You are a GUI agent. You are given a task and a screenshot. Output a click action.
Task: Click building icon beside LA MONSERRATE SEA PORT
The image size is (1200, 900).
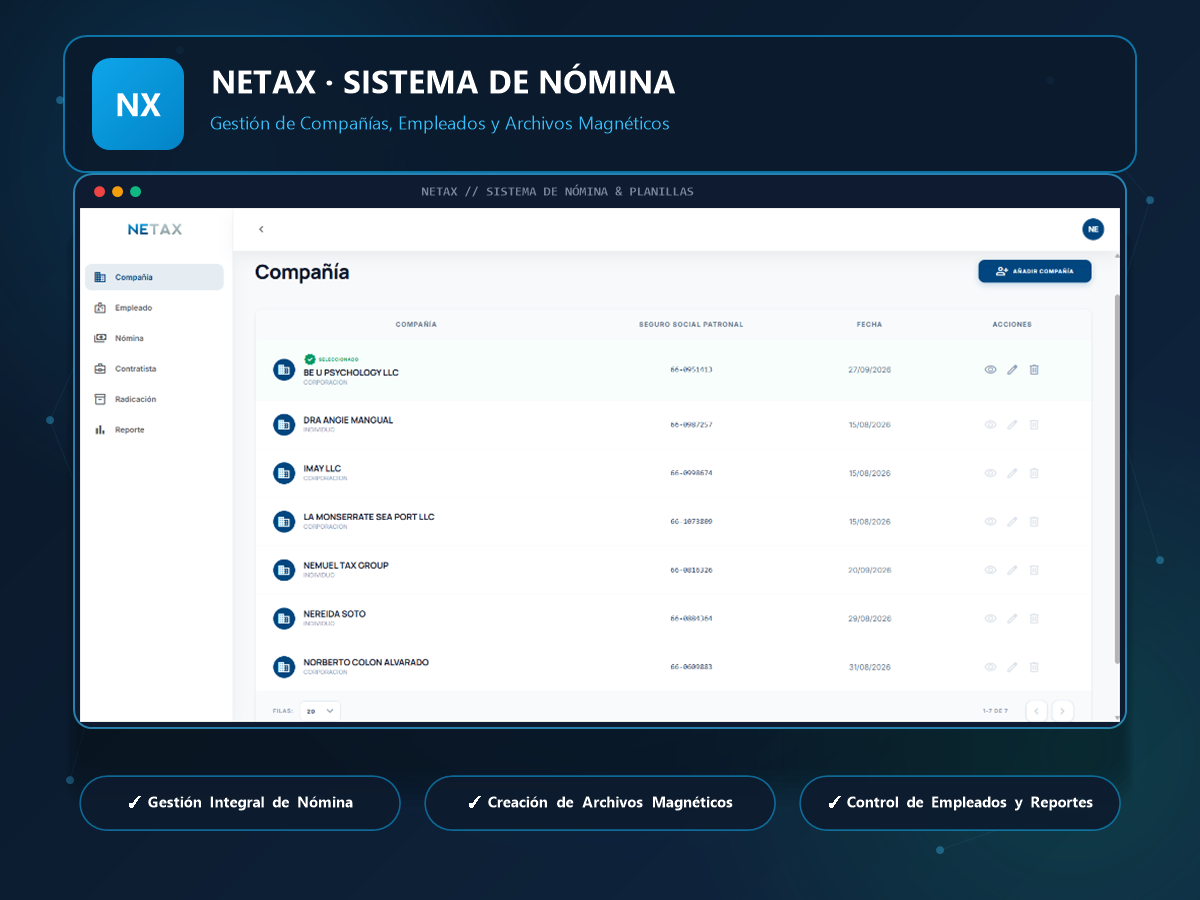(284, 522)
